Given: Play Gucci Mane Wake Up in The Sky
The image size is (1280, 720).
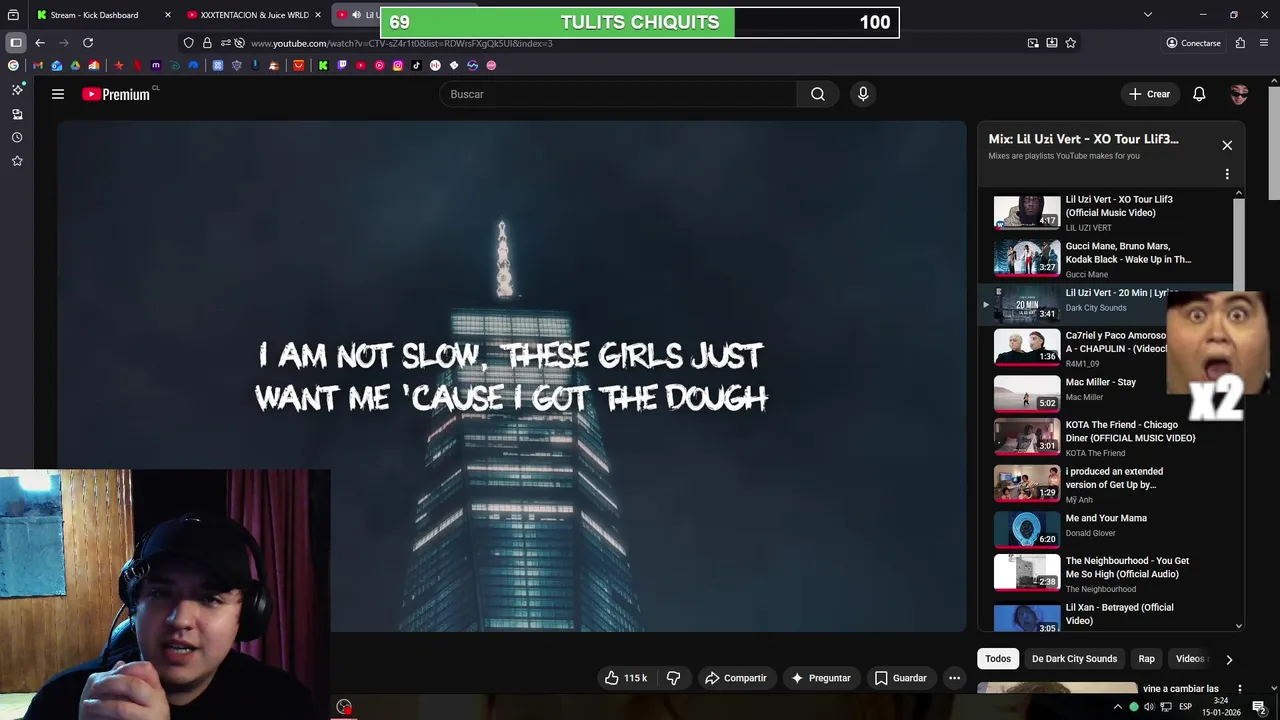Looking at the screenshot, I should pyautogui.click(x=1027, y=257).
